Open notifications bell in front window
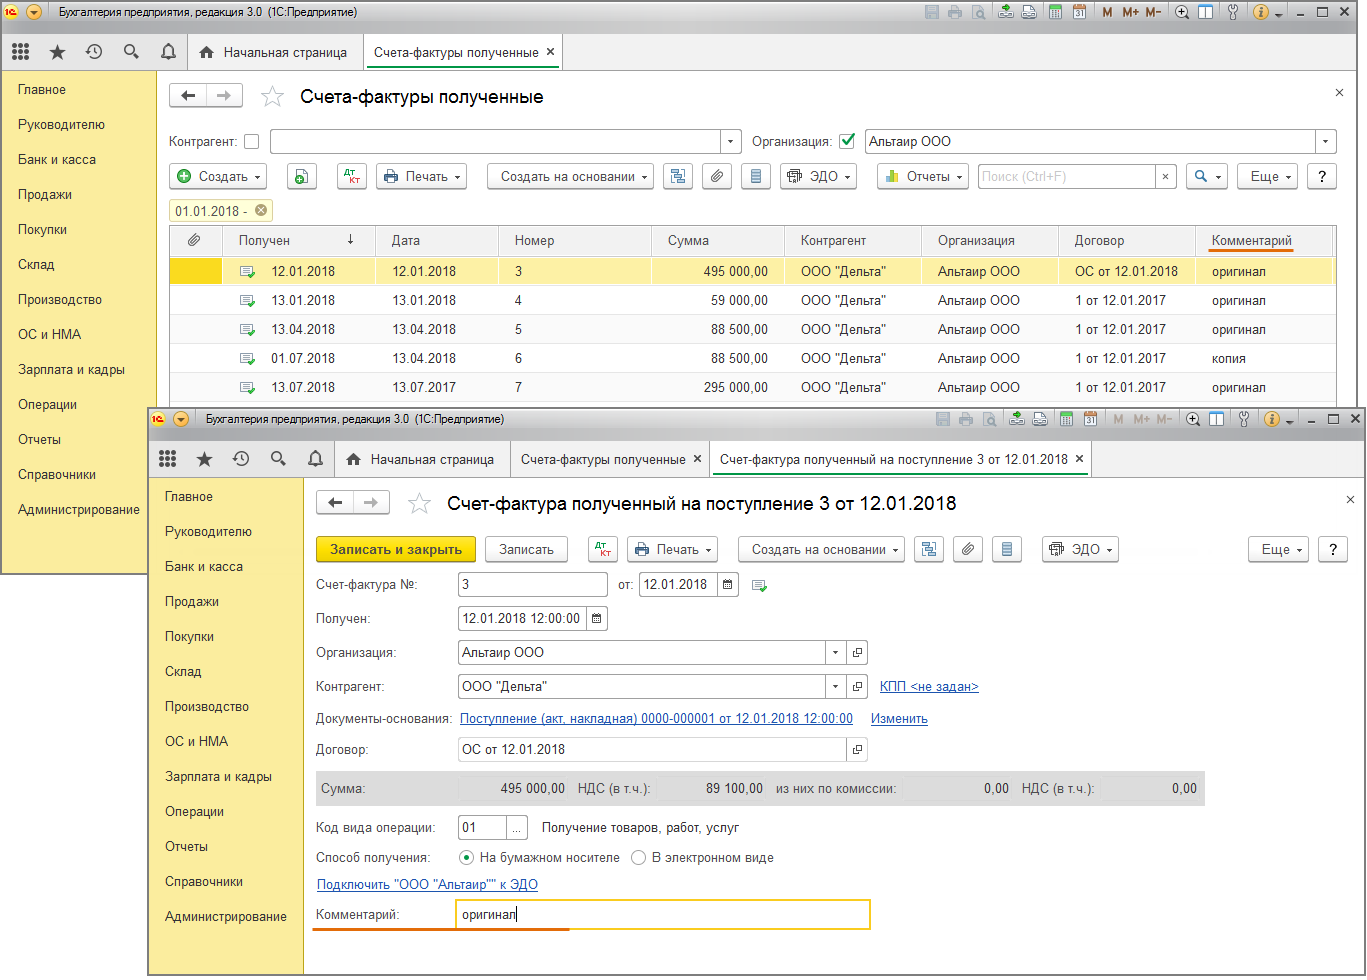Viewport: 1367px width, 980px height. [315, 459]
